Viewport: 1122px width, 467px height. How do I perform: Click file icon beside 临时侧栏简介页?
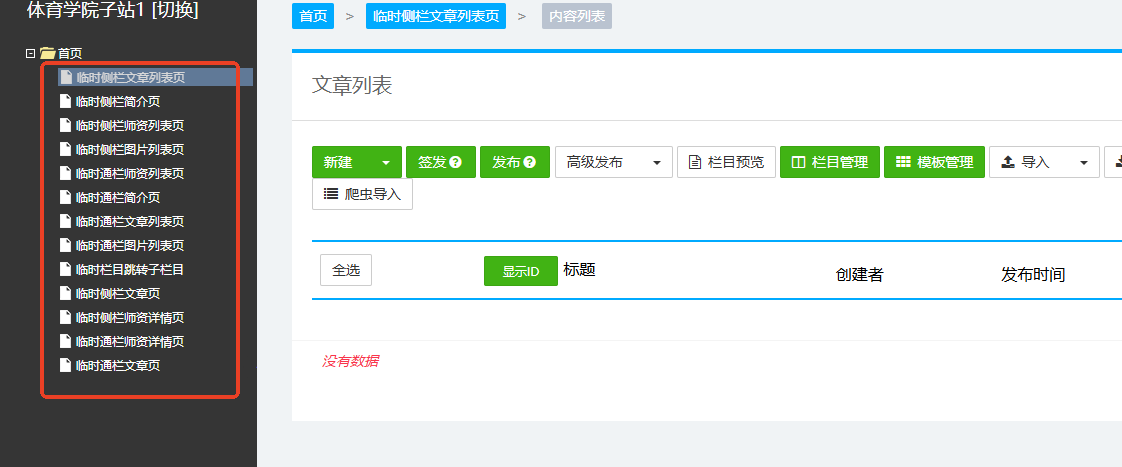[66, 101]
